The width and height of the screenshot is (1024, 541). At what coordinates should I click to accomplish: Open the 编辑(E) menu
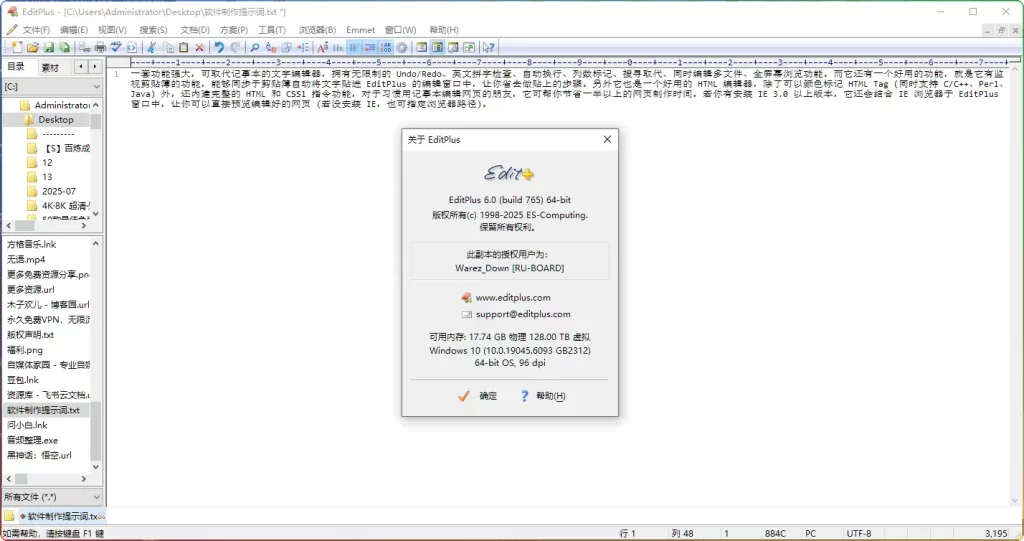[x=74, y=30]
